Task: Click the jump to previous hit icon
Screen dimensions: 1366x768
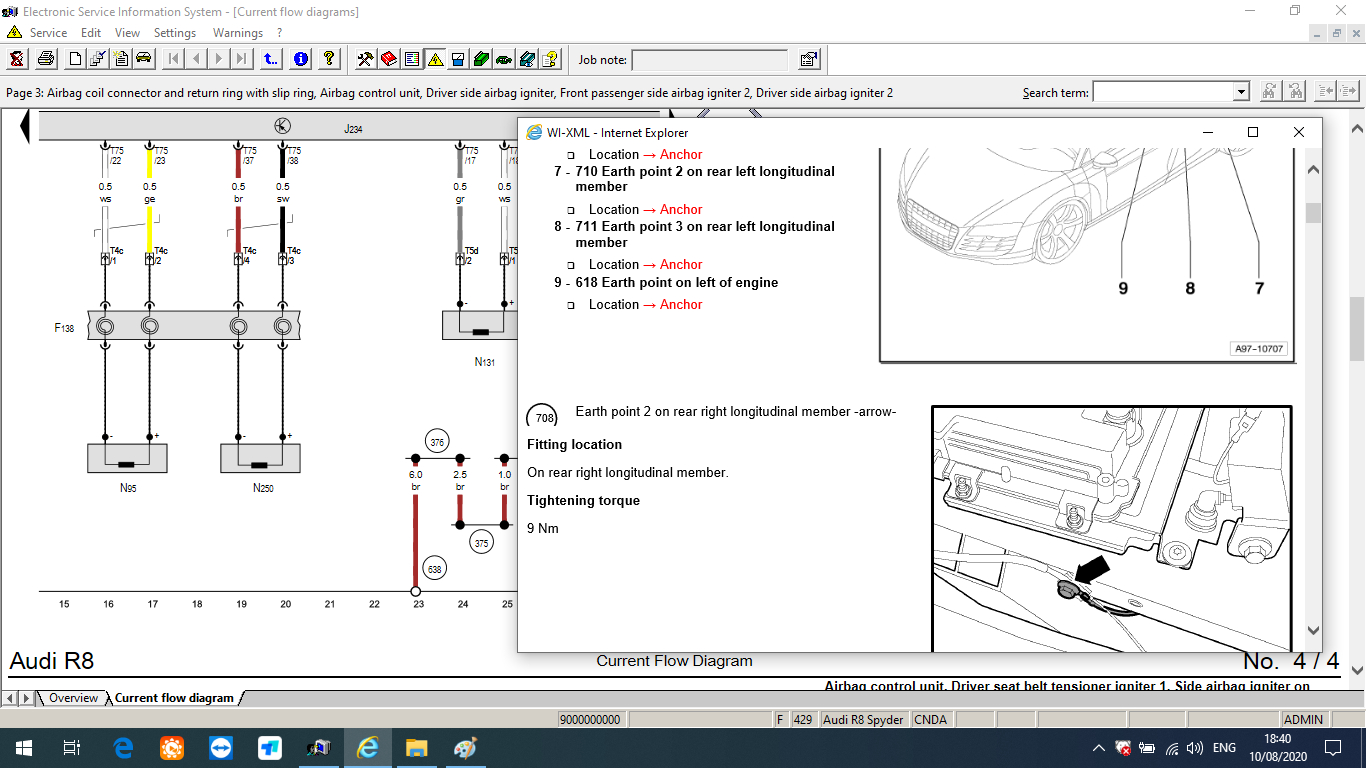Action: (x=1325, y=91)
